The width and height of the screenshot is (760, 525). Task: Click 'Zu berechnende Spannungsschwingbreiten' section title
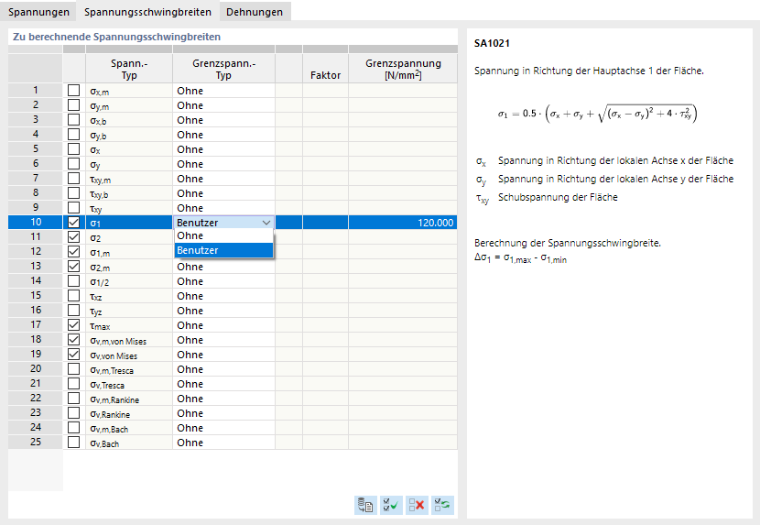pyautogui.click(x=117, y=37)
